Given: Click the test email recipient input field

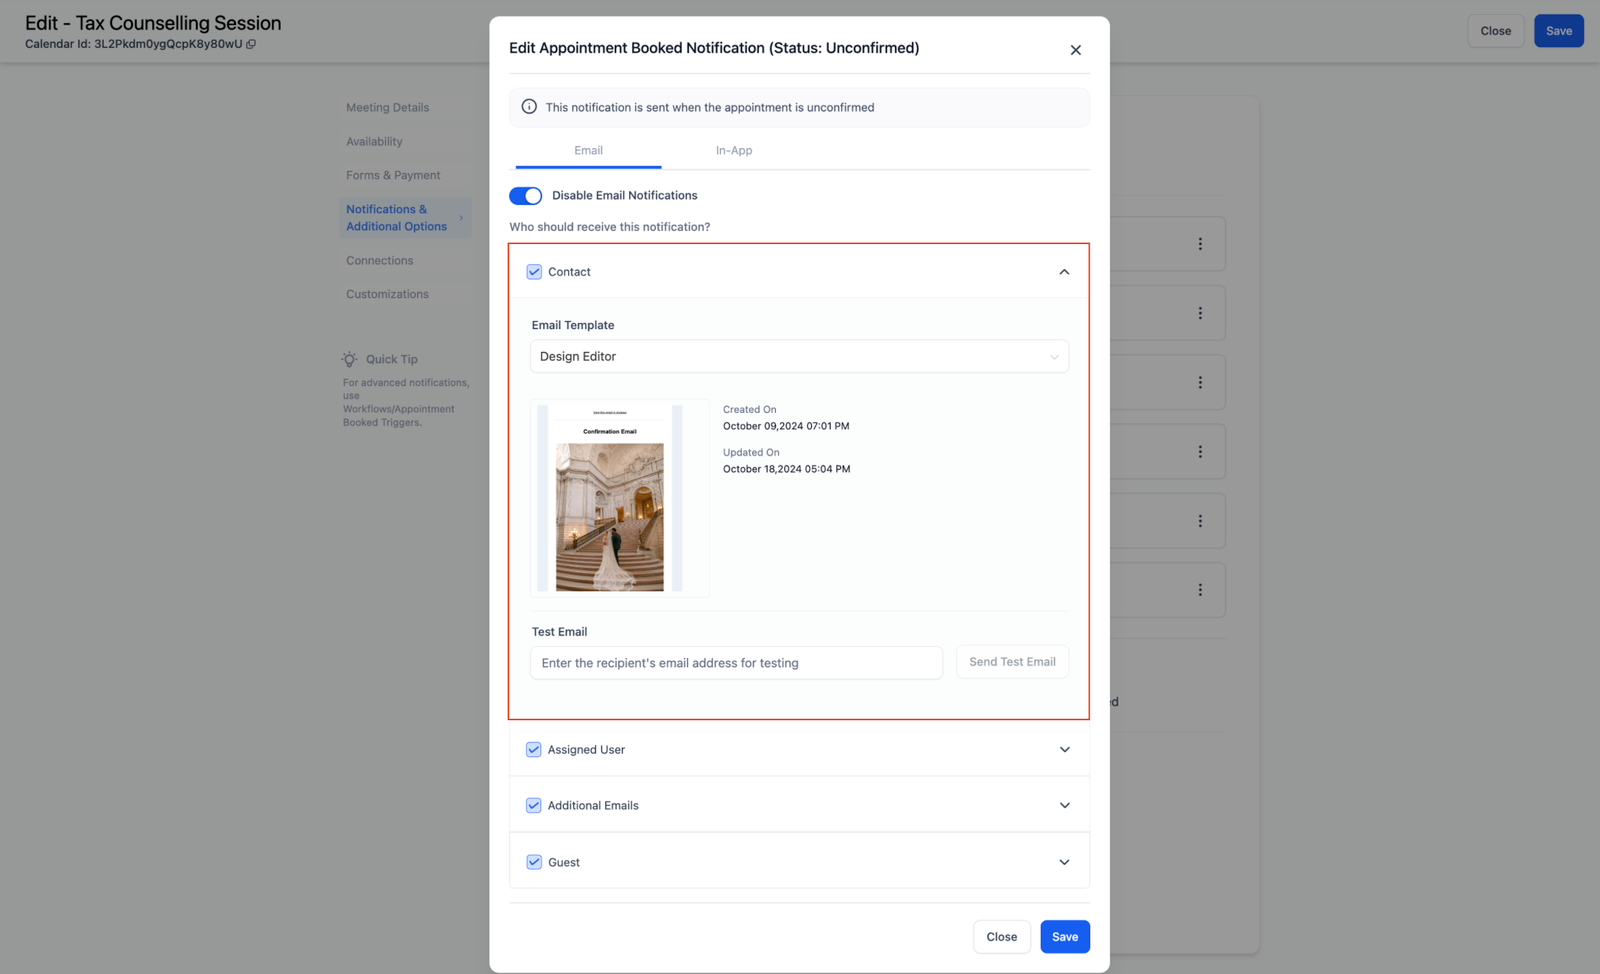Looking at the screenshot, I should point(736,663).
